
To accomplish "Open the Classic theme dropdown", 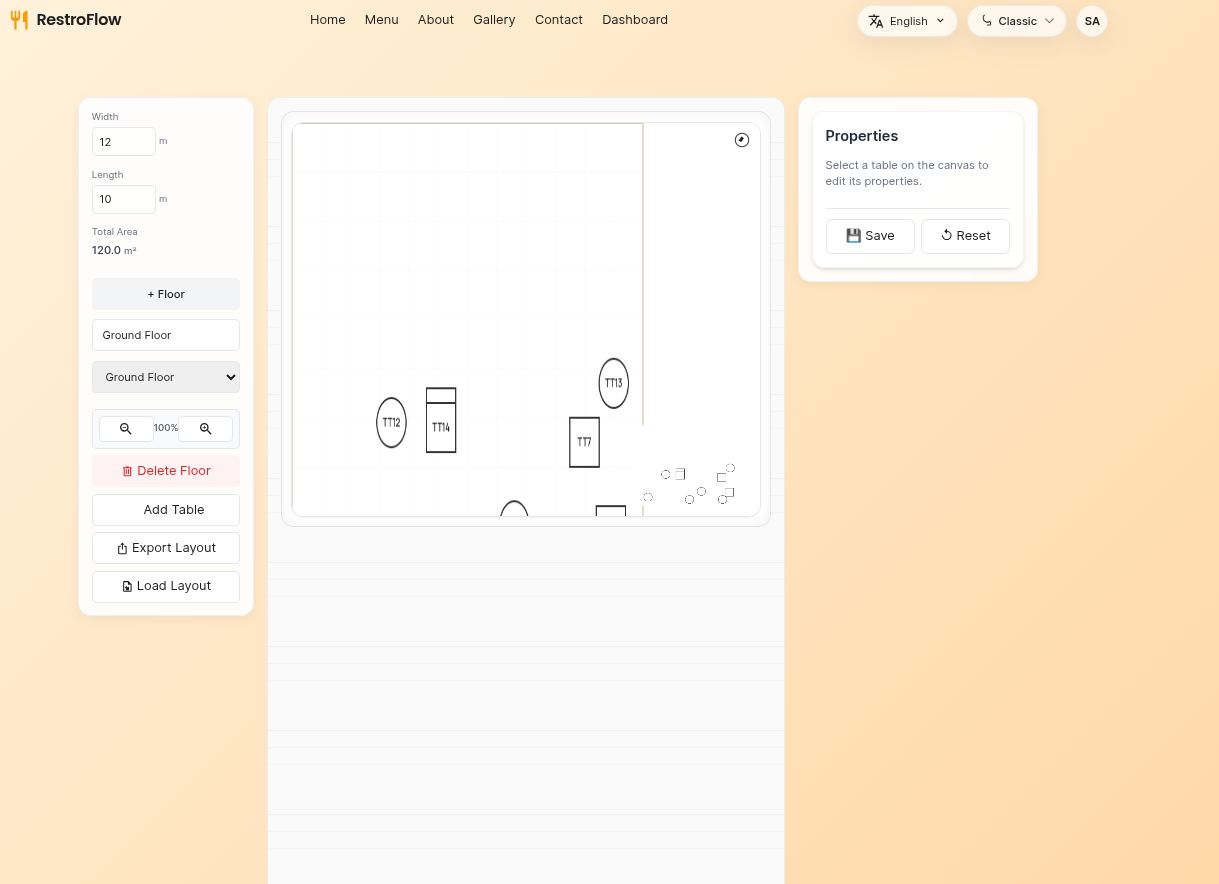I will pos(1016,21).
